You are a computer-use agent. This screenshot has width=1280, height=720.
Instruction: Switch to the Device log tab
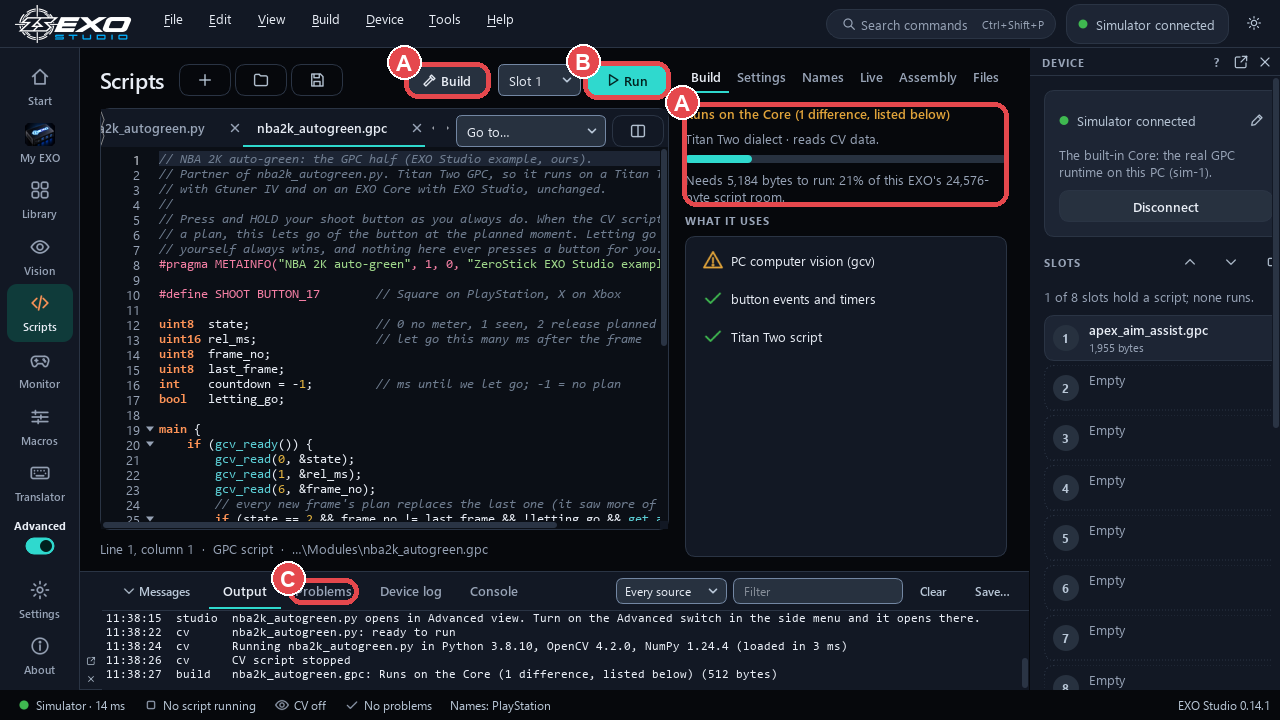click(x=411, y=591)
